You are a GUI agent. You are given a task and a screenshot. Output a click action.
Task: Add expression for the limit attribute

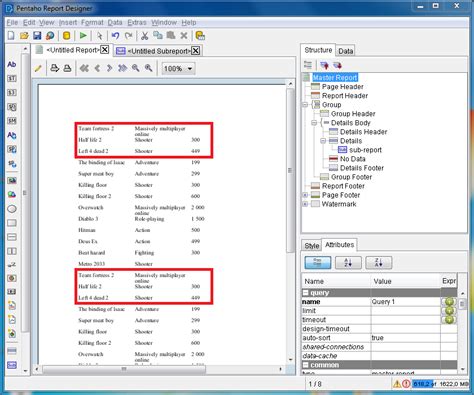click(x=449, y=311)
